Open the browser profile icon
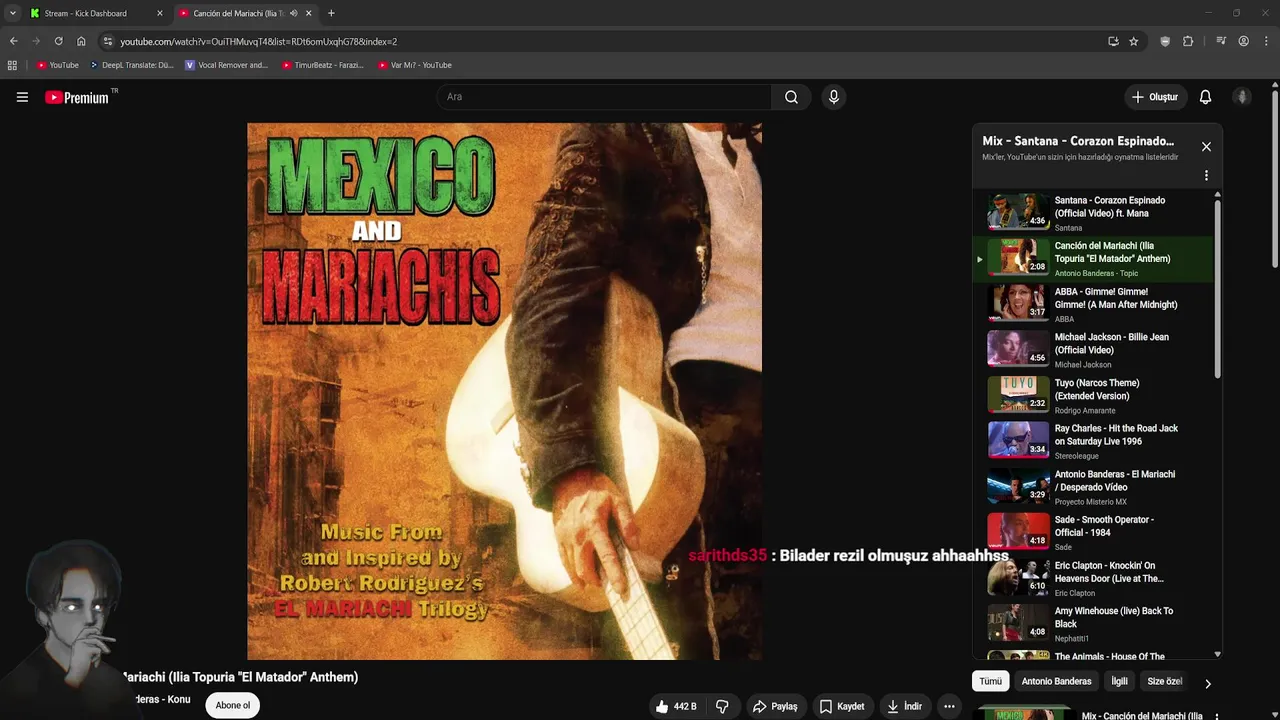 pos(1243,41)
